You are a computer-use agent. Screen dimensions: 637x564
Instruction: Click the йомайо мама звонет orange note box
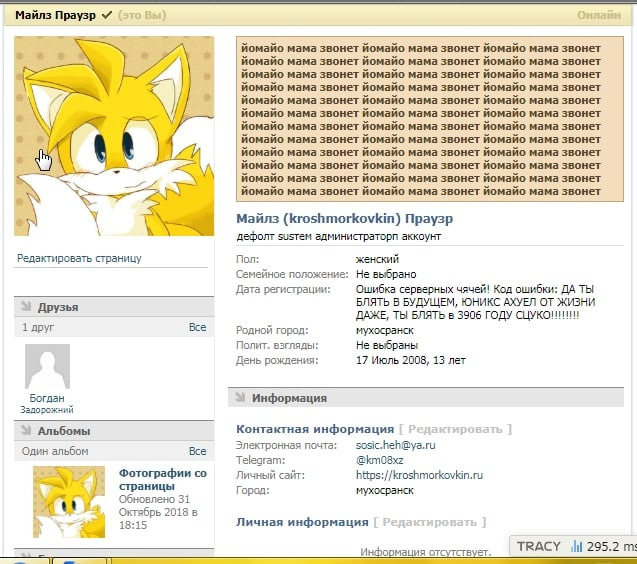(430, 119)
